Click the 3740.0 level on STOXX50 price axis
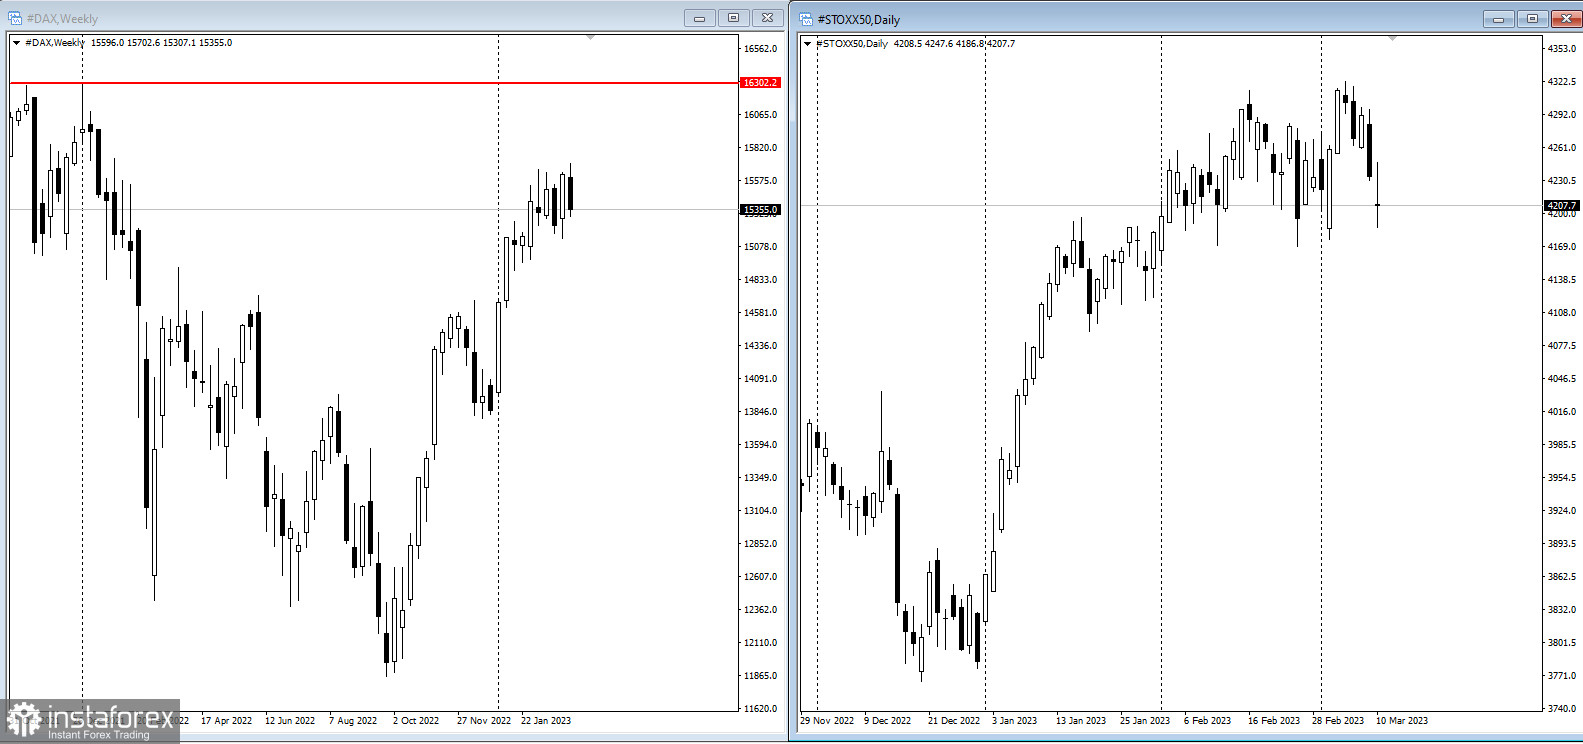This screenshot has height=744, width=1583. (x=1562, y=709)
